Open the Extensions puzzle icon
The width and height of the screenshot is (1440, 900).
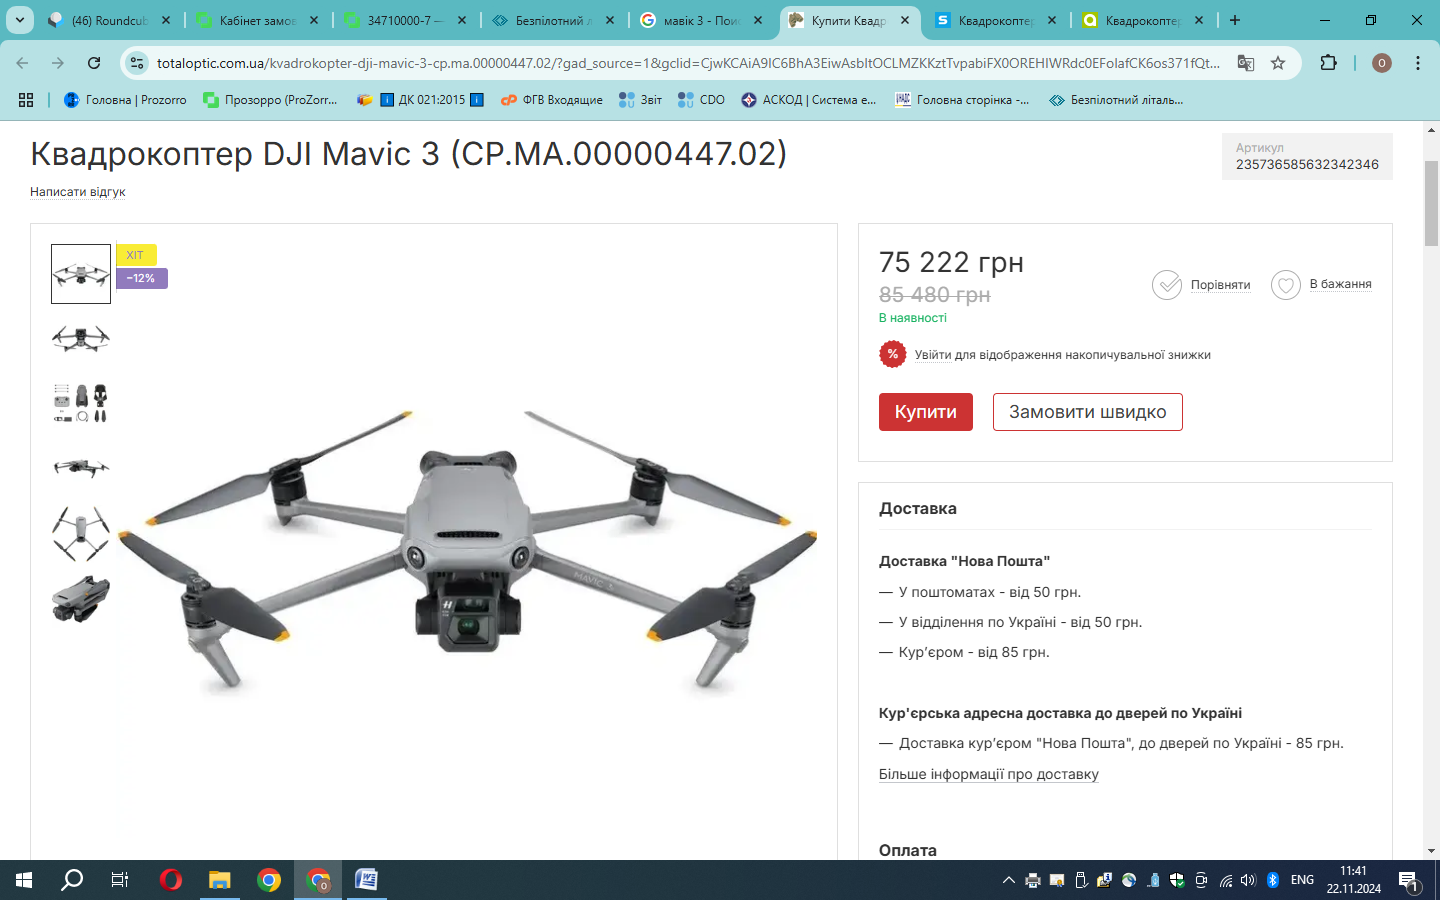(1328, 63)
